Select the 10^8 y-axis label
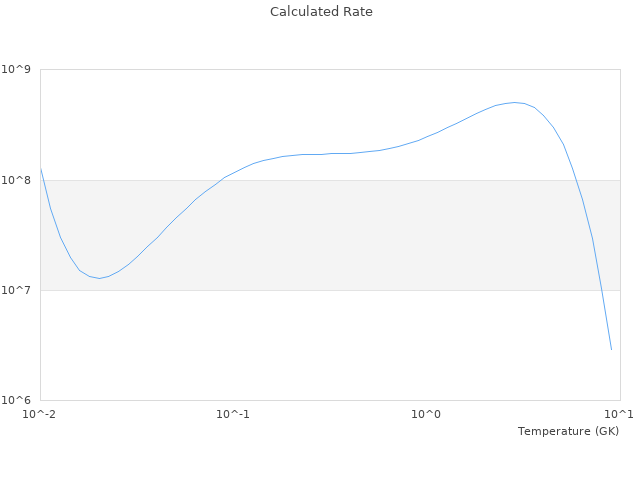 pos(16,180)
